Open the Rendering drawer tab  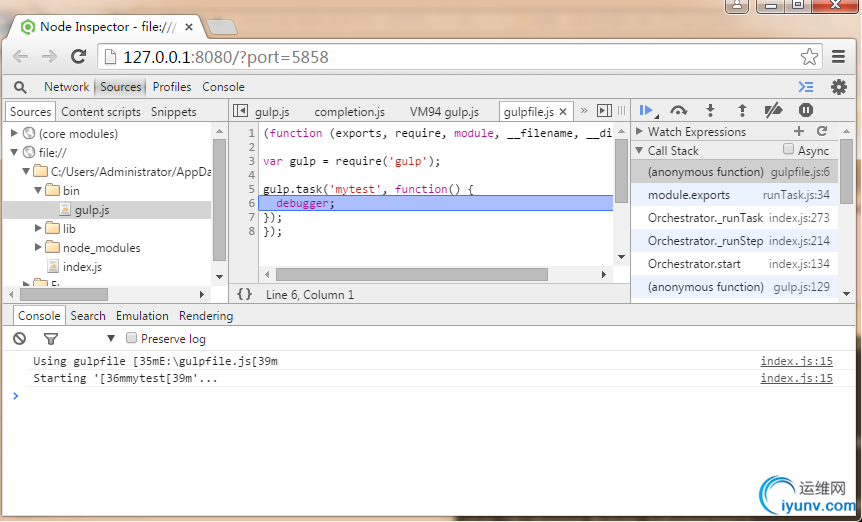click(x=206, y=316)
